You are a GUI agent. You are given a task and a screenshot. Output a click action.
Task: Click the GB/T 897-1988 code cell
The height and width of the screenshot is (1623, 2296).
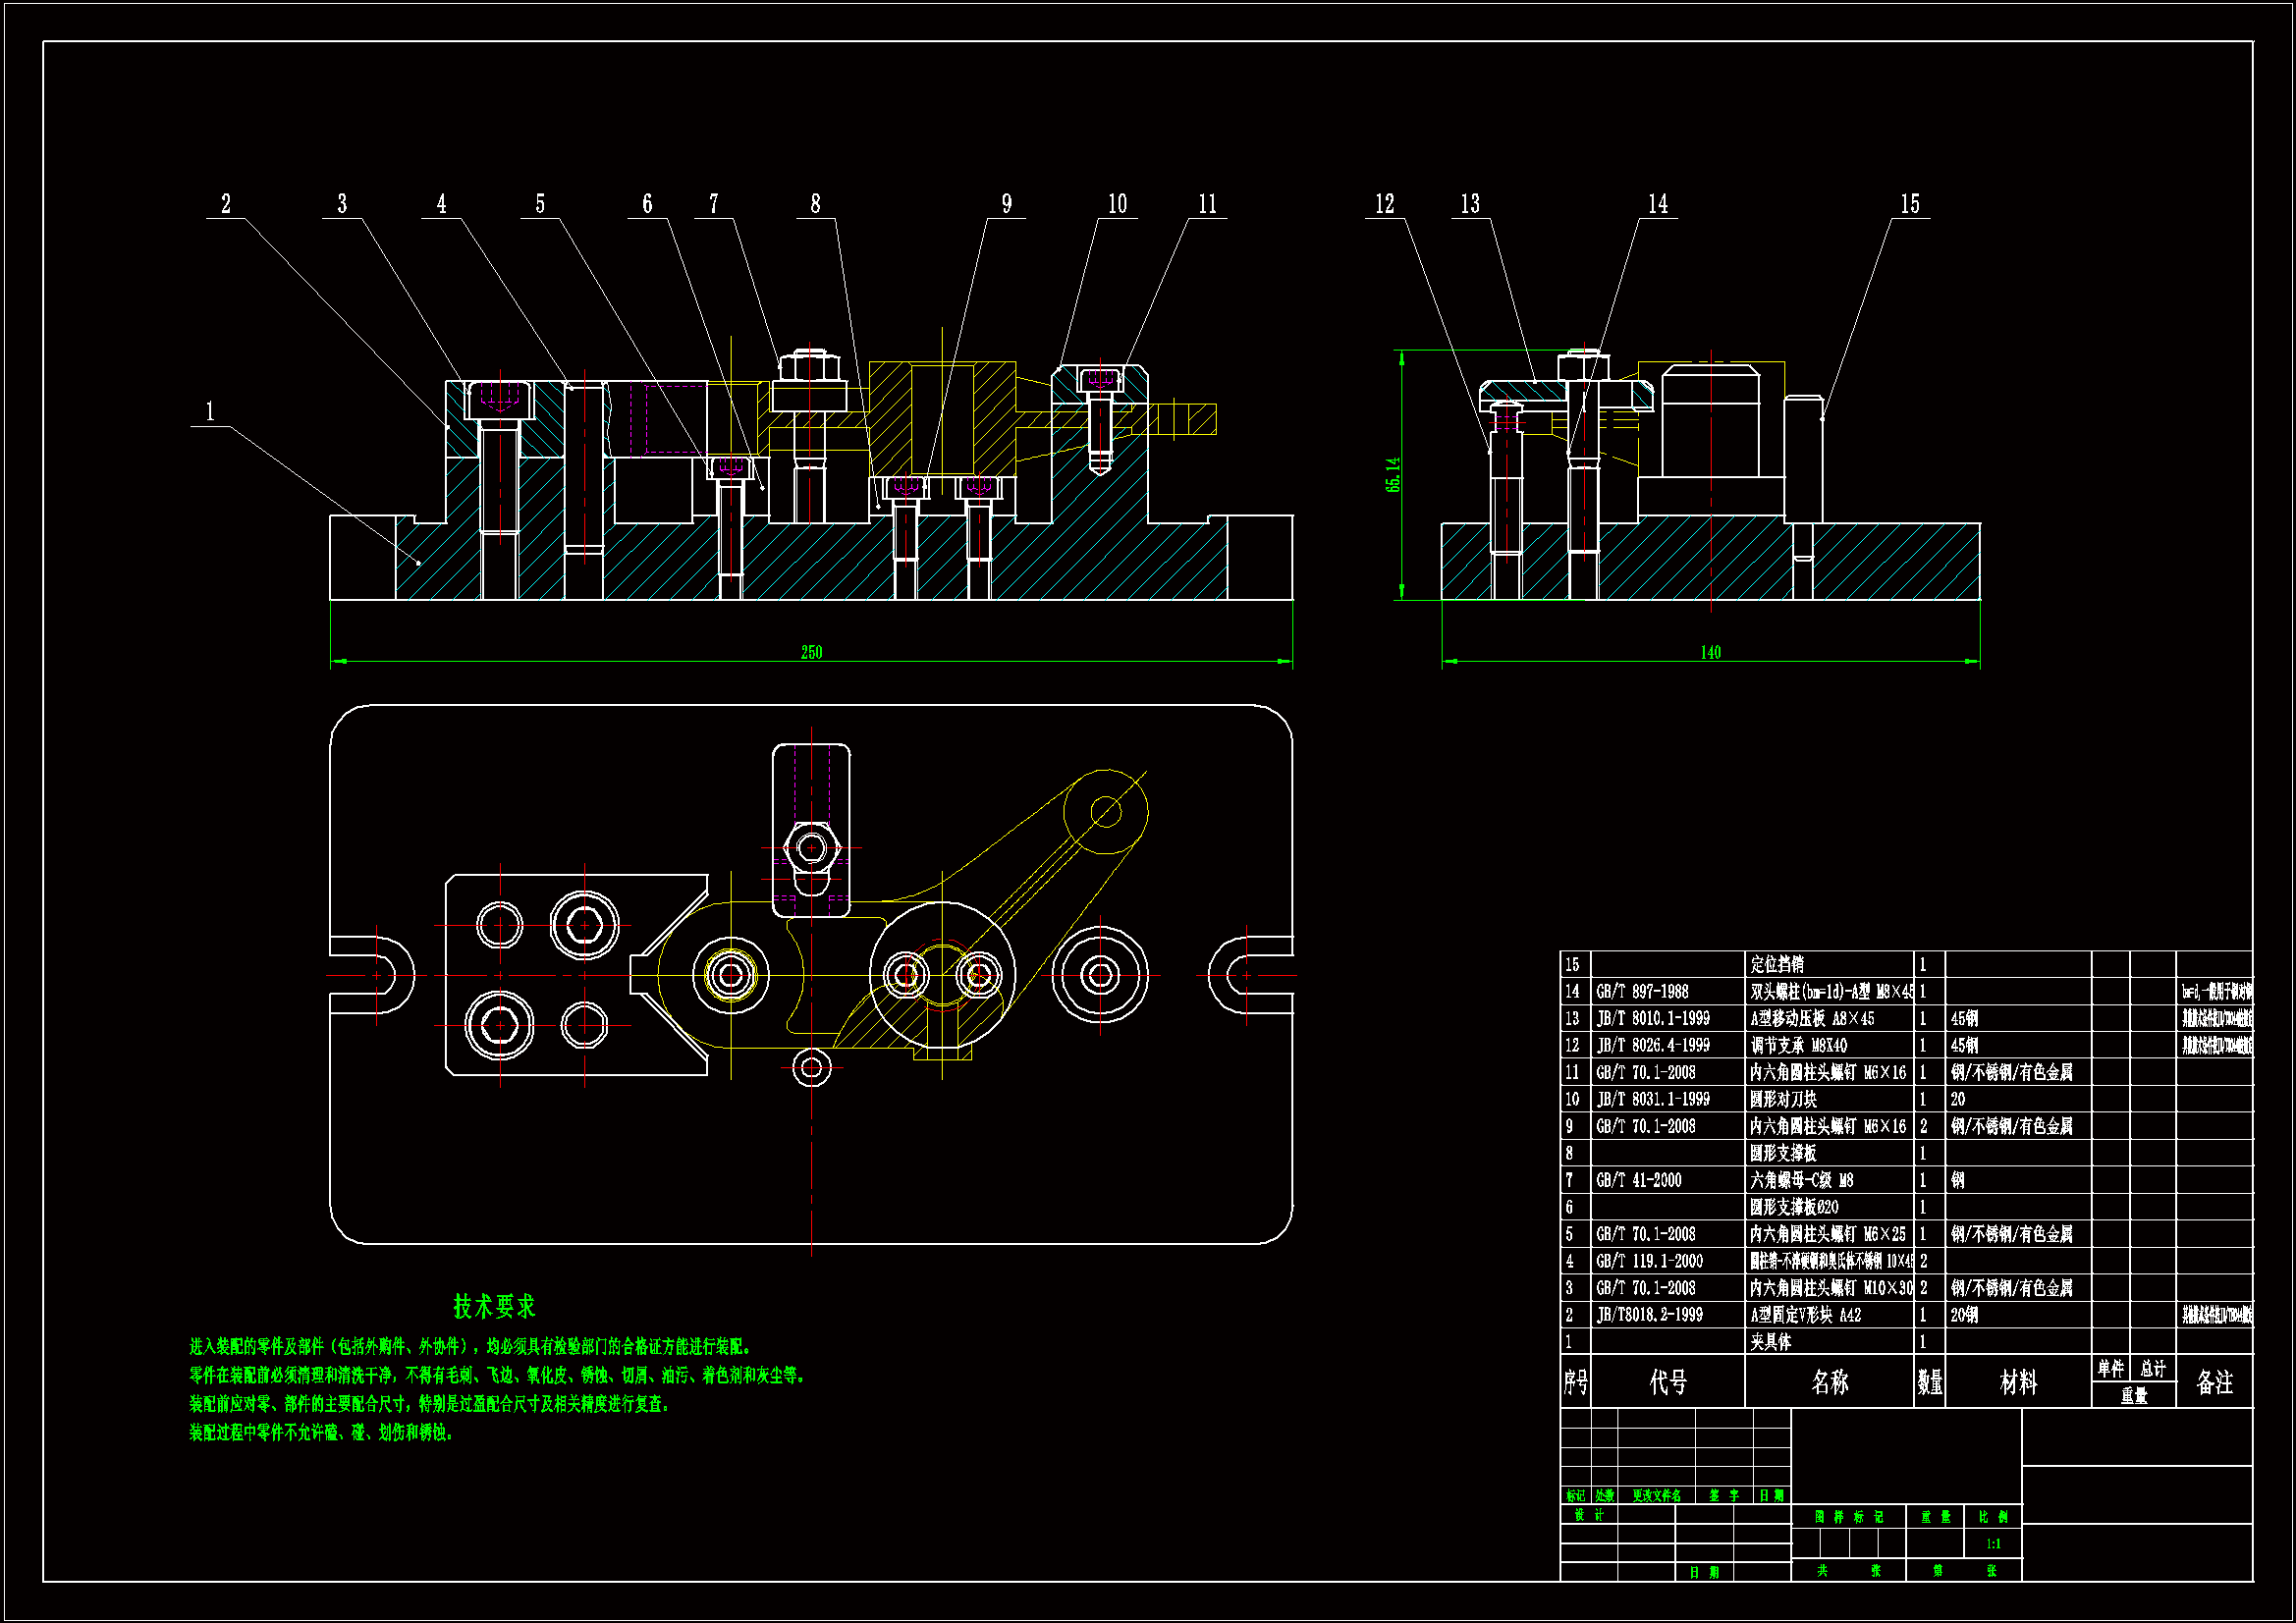click(x=1642, y=991)
